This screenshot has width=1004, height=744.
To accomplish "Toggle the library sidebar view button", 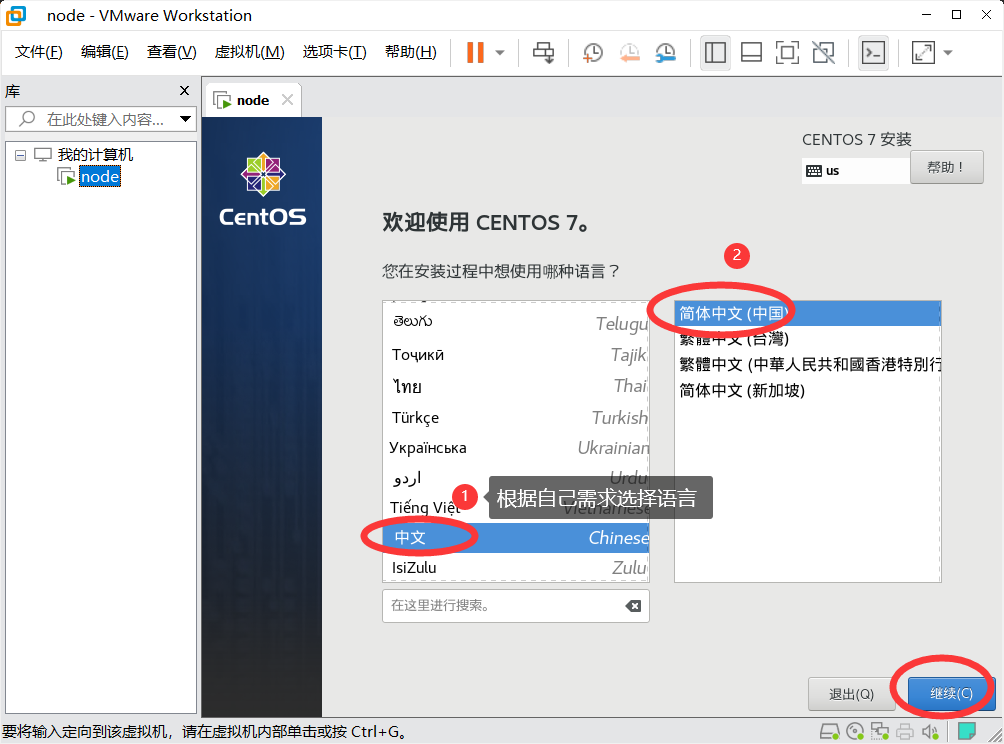I will pos(715,52).
